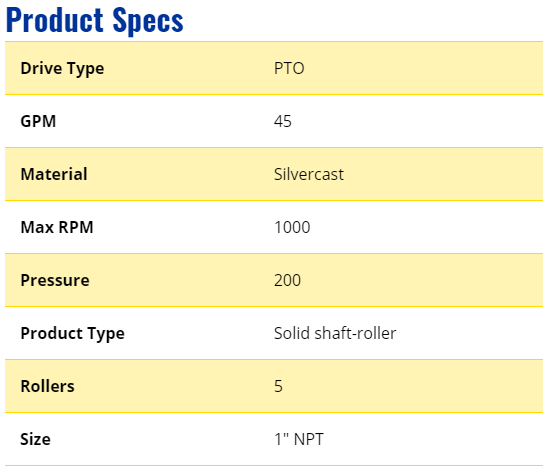This screenshot has width=548, height=473.
Task: Click the GPM value 45
Action: tap(283, 121)
